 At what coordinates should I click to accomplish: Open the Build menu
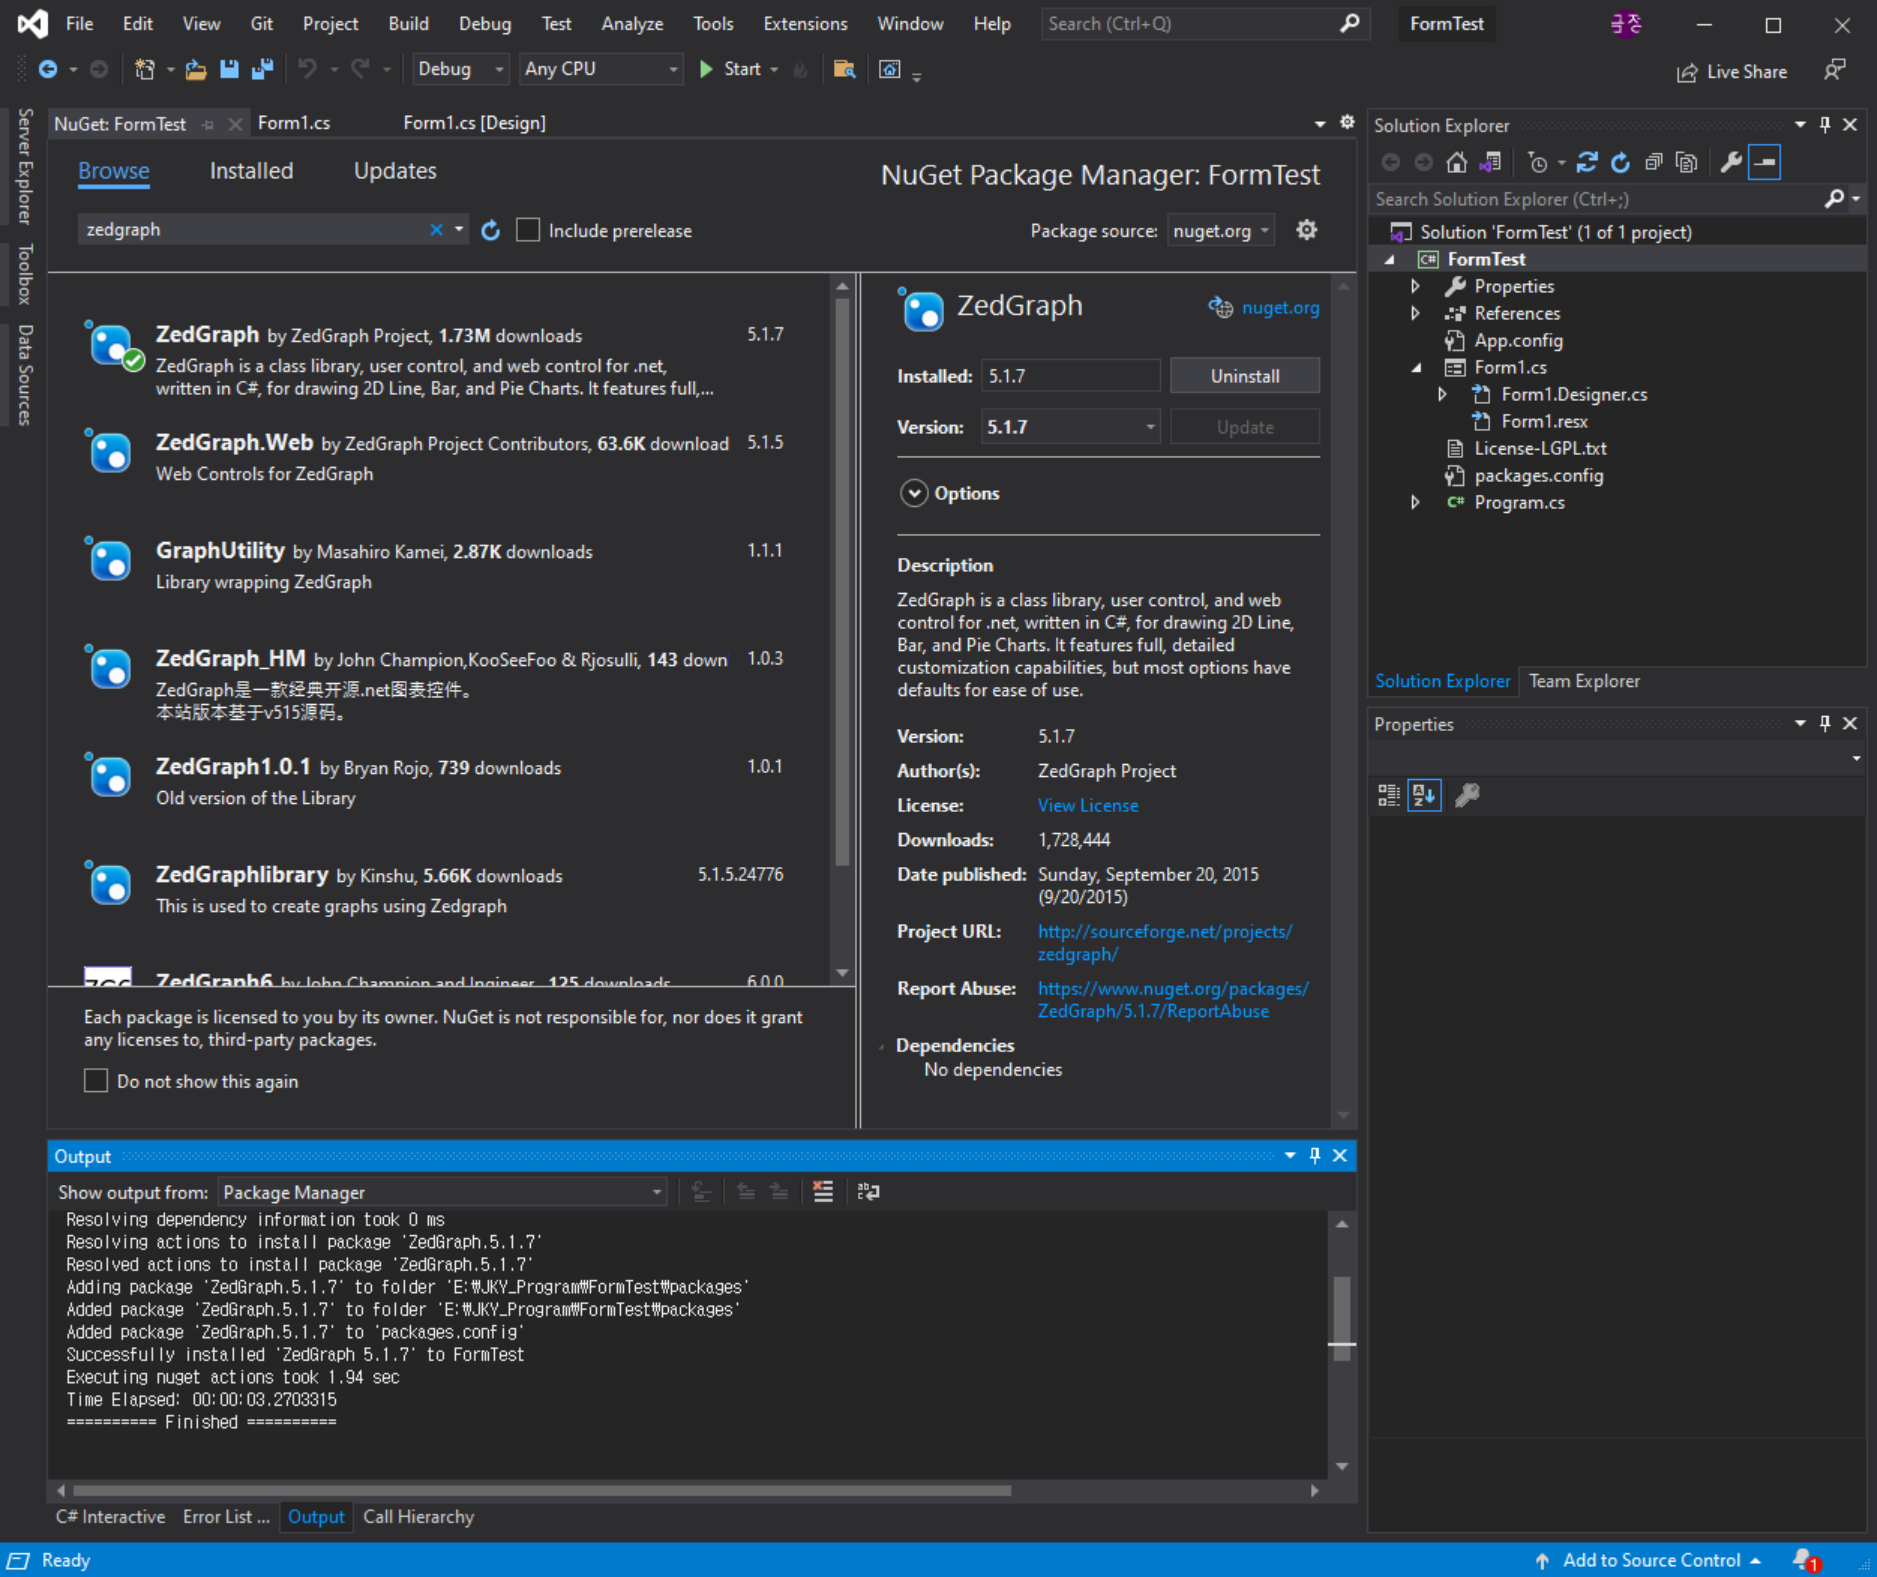(x=408, y=23)
